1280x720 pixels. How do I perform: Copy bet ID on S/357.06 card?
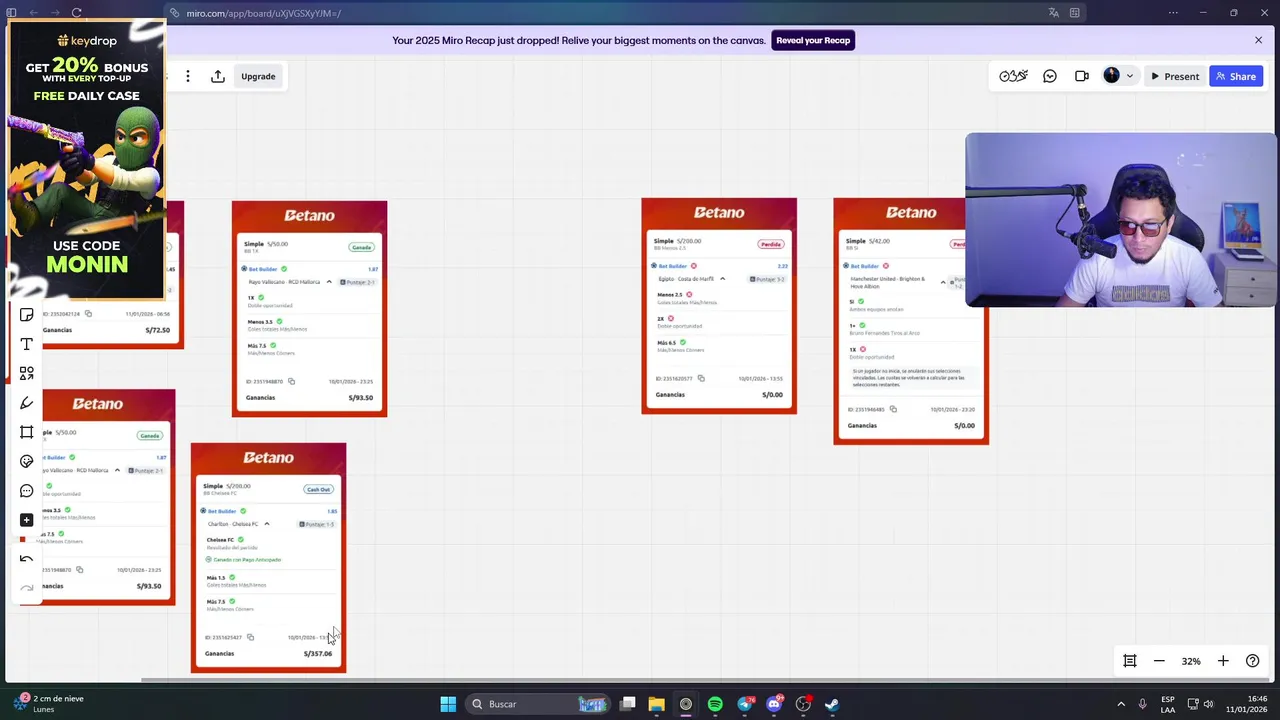click(250, 637)
